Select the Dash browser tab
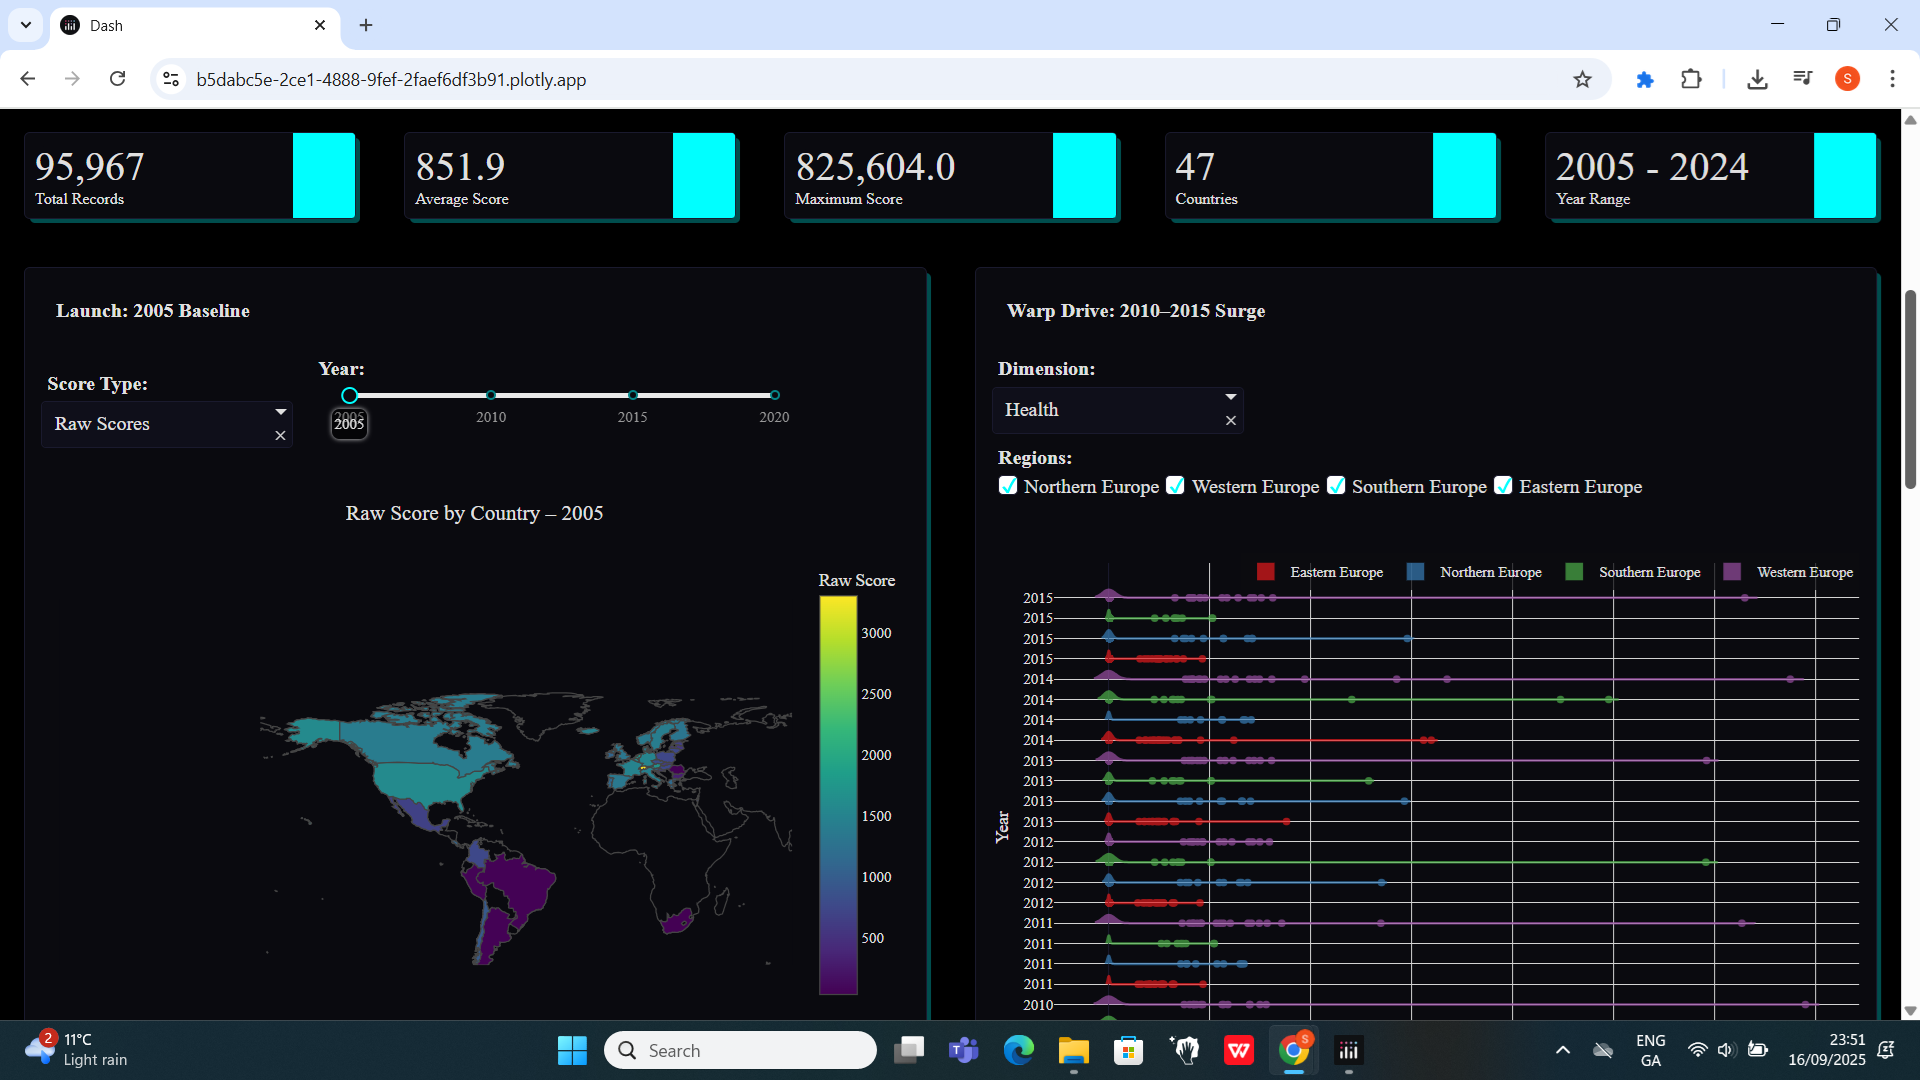 coord(190,26)
